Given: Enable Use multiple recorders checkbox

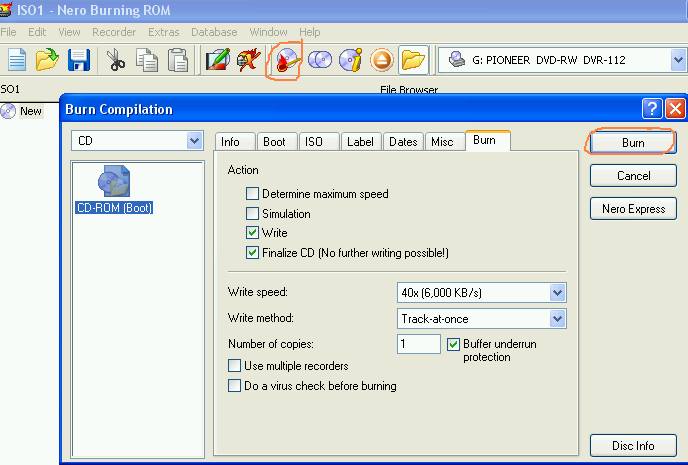Looking at the screenshot, I should tap(234, 365).
